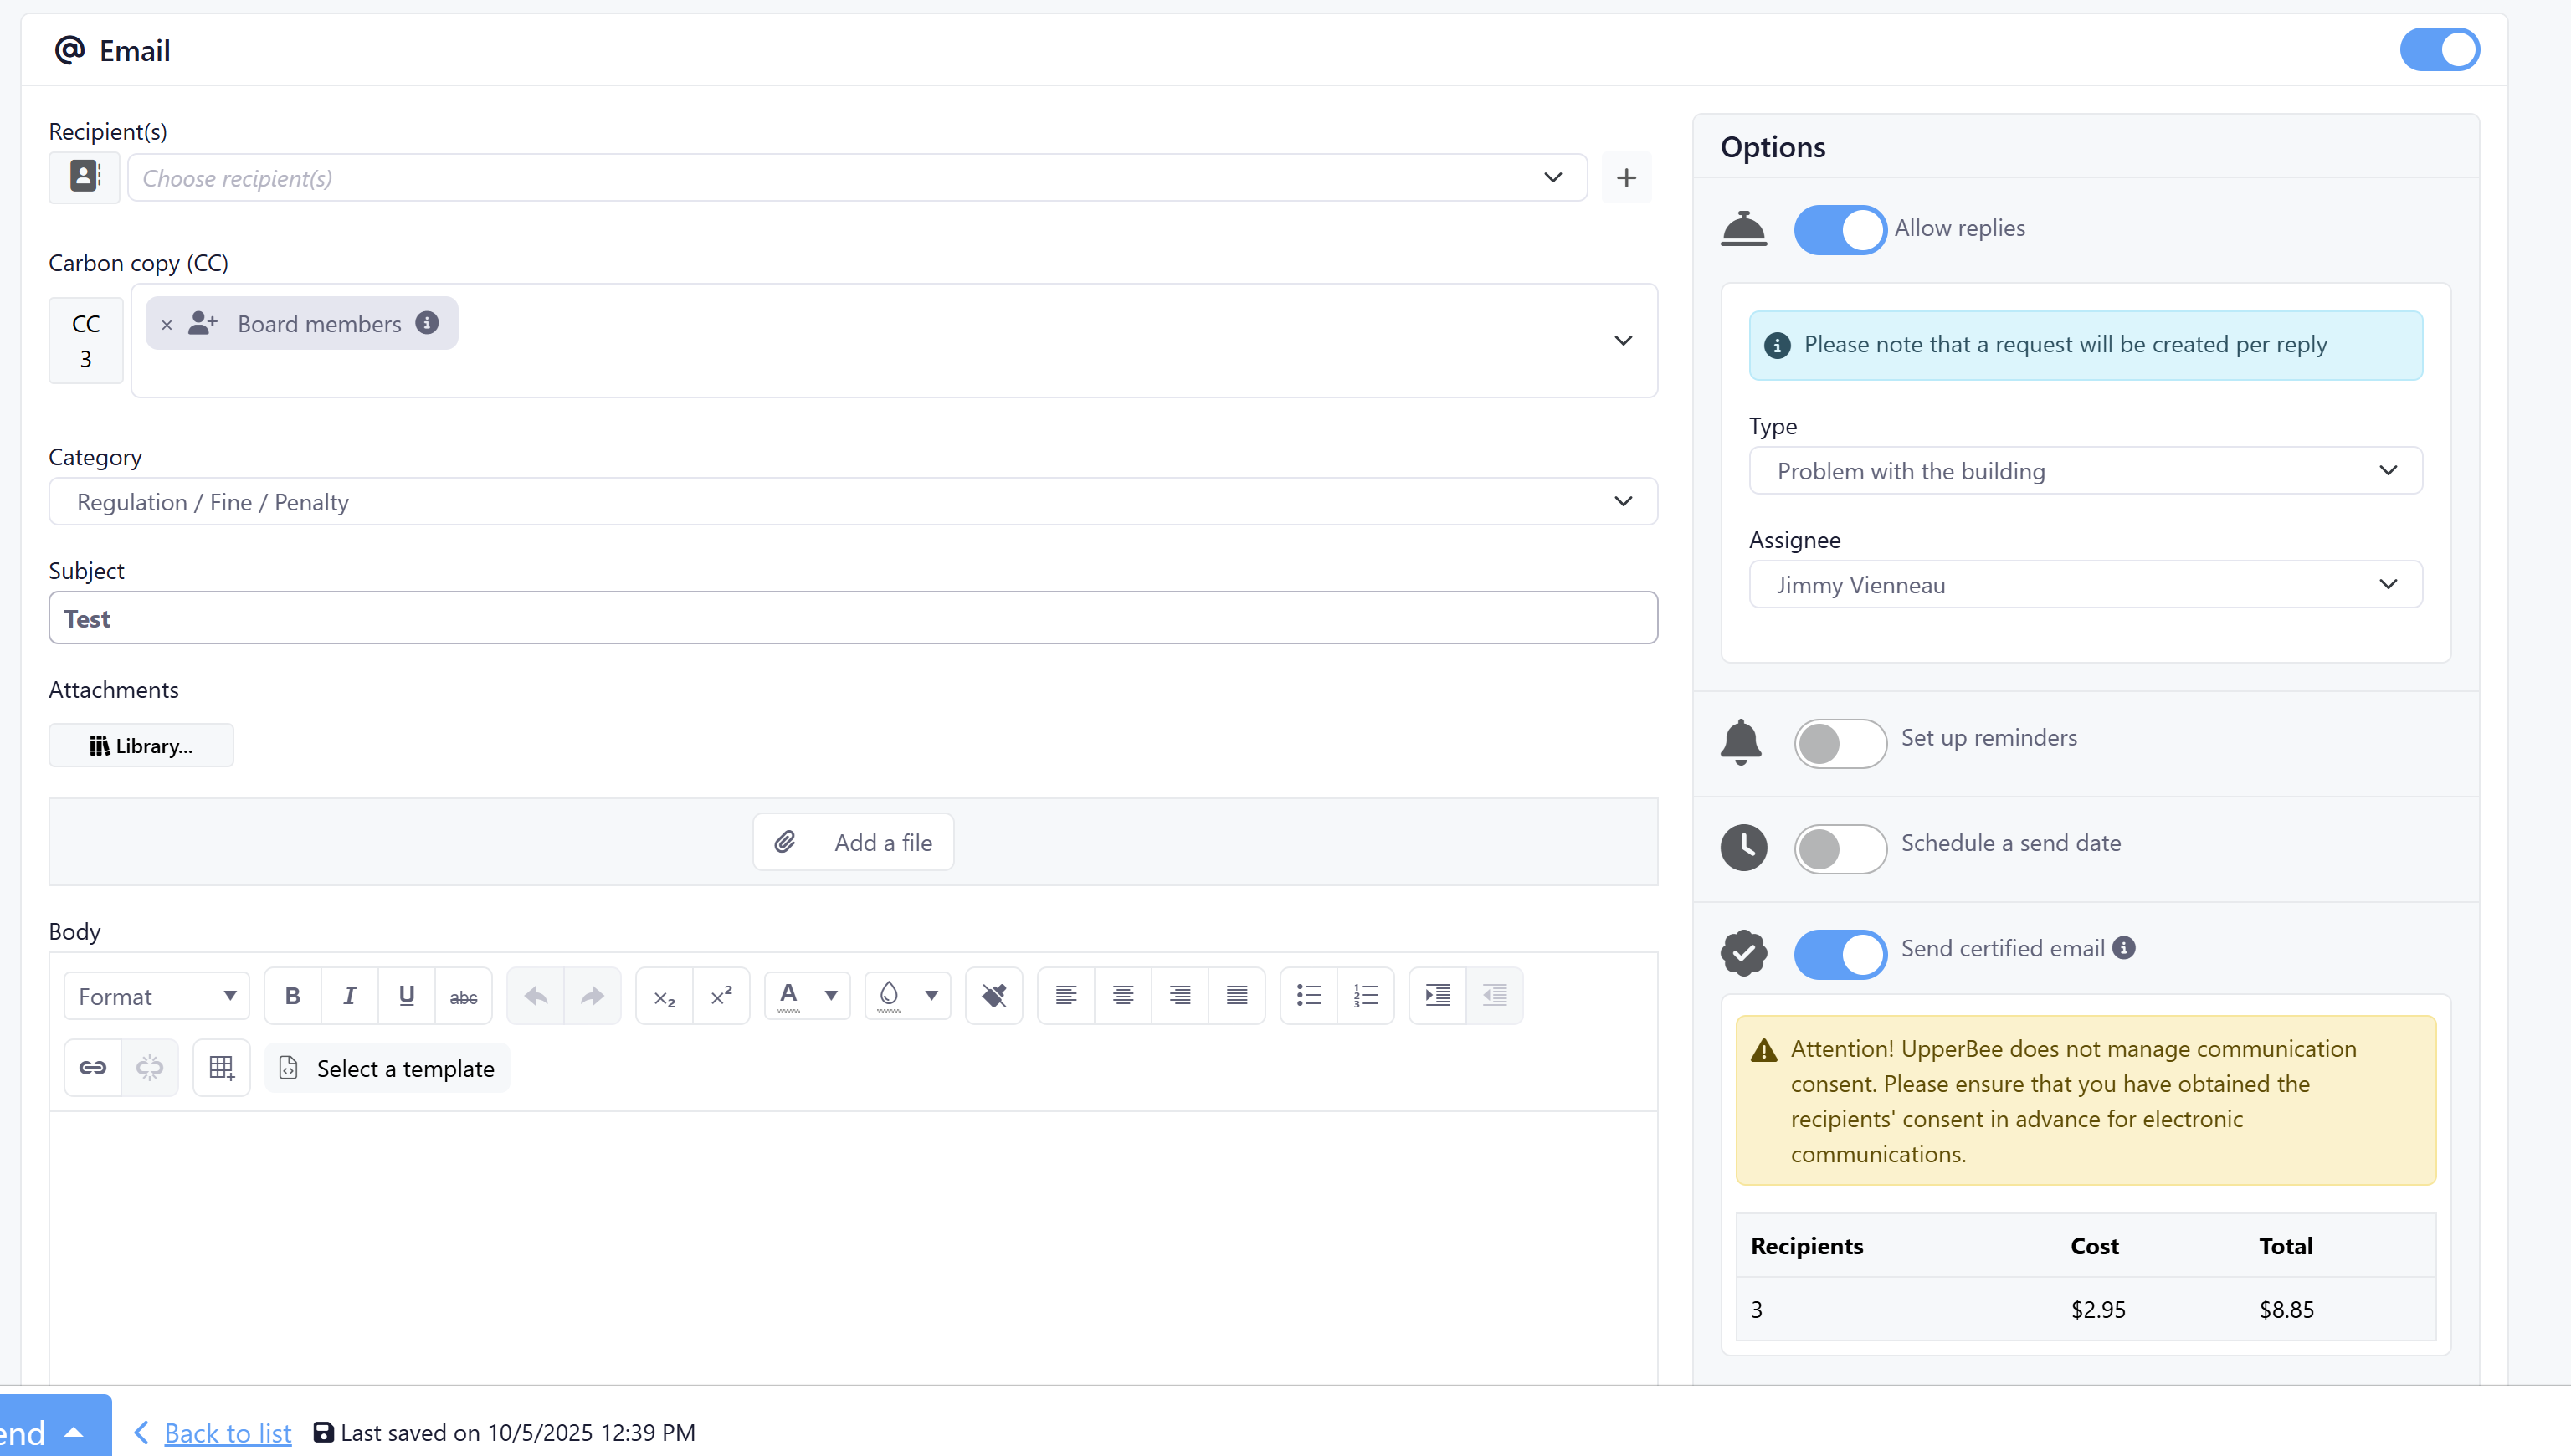Open the text color picker arrow
The height and width of the screenshot is (1456, 2571).
(831, 996)
